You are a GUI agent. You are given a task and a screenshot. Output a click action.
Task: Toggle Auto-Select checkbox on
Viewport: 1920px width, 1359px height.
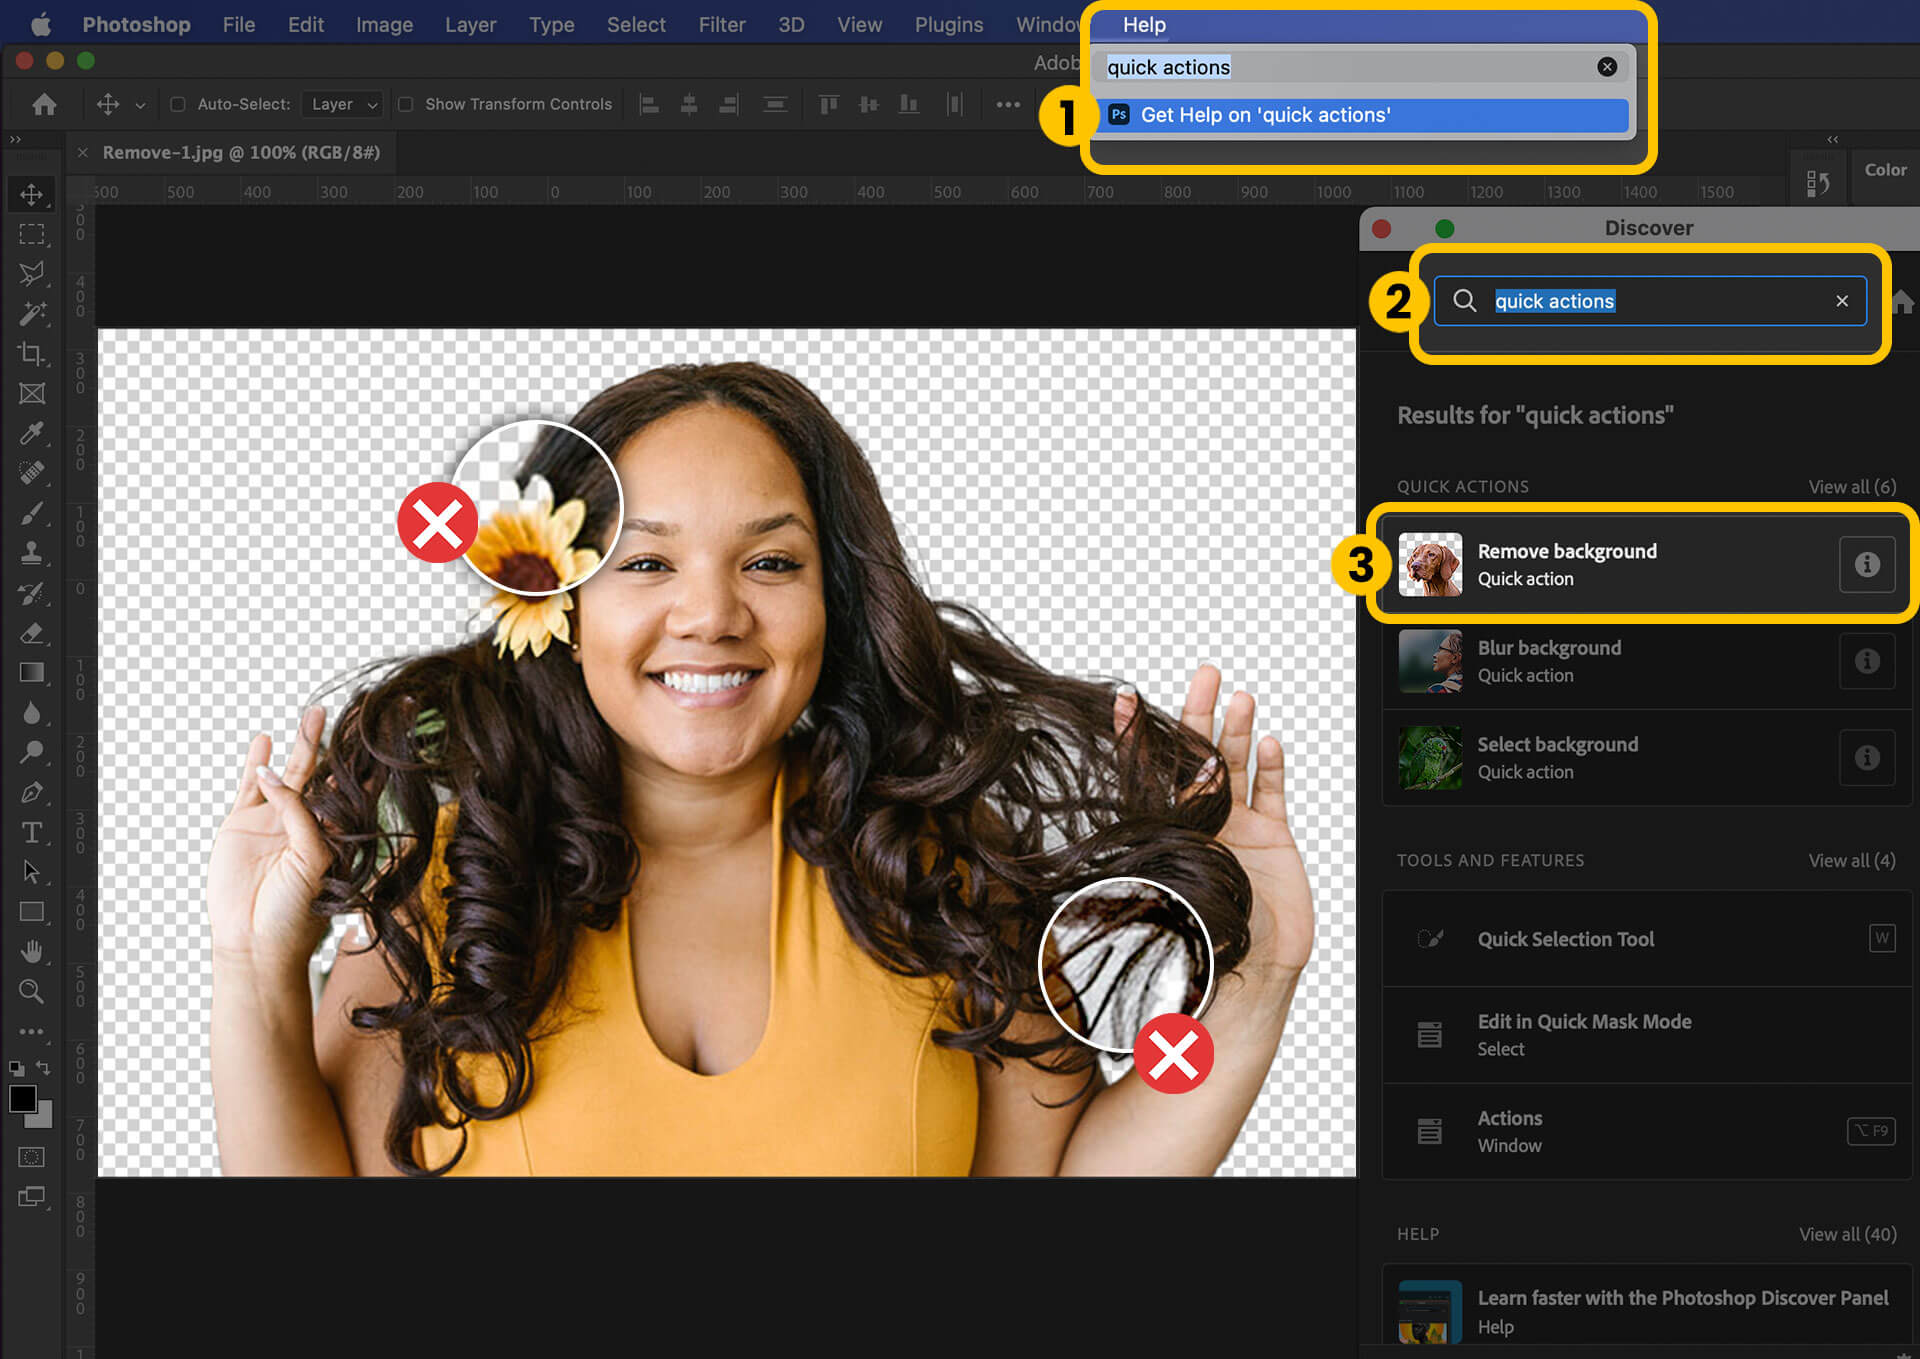[176, 101]
